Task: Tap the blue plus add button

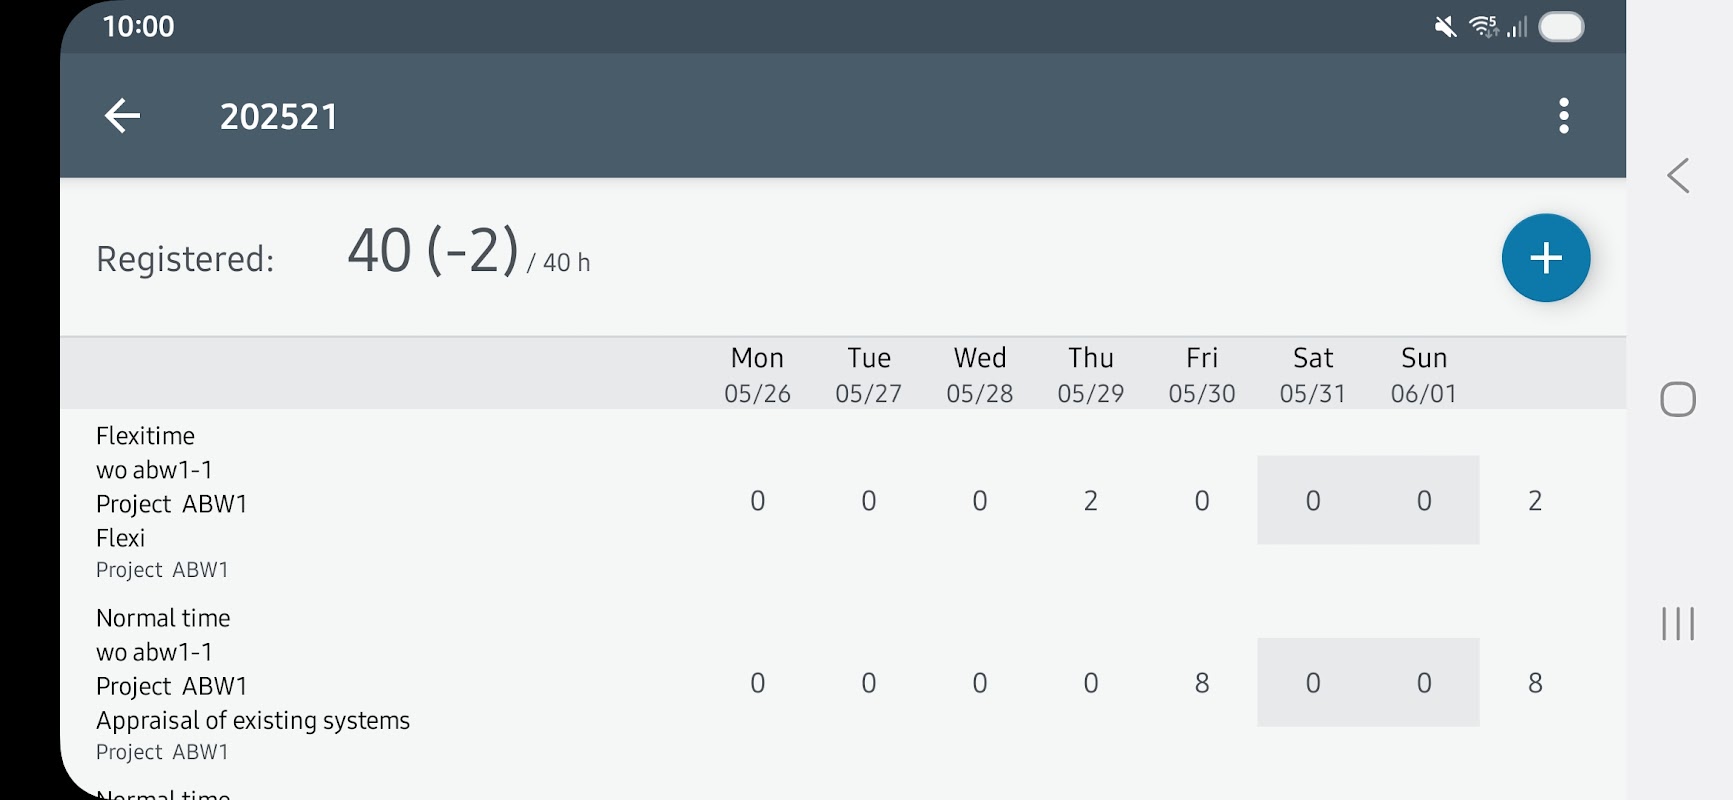Action: point(1546,258)
